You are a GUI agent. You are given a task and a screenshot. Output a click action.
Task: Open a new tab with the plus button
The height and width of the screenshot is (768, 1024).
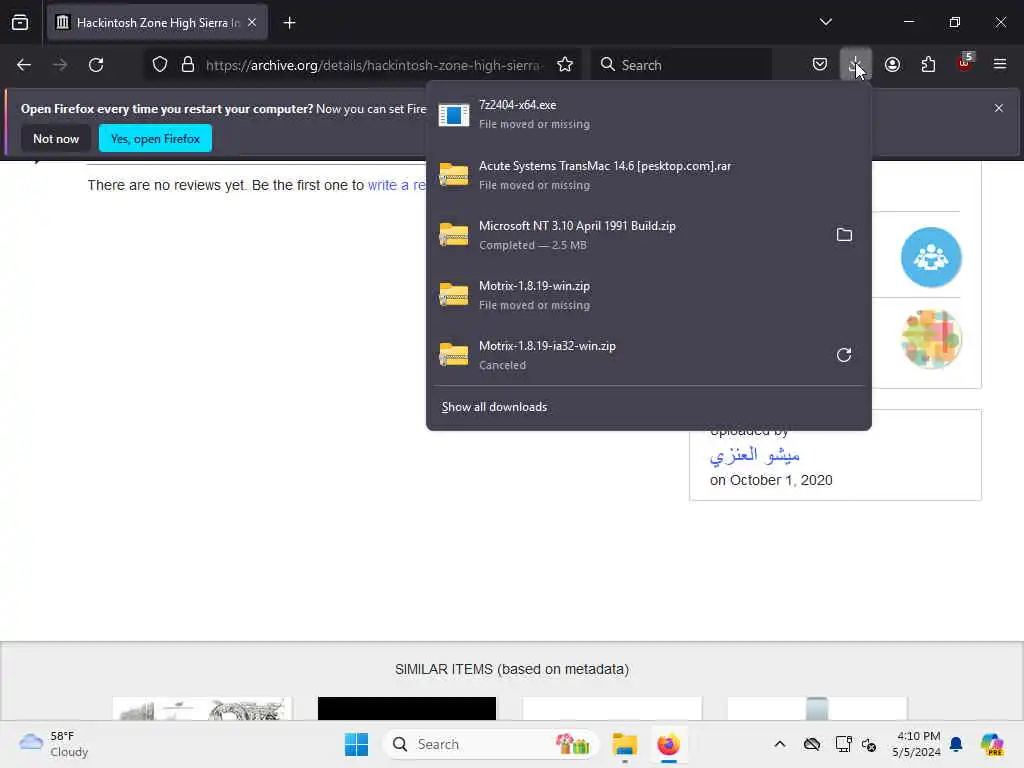click(289, 23)
